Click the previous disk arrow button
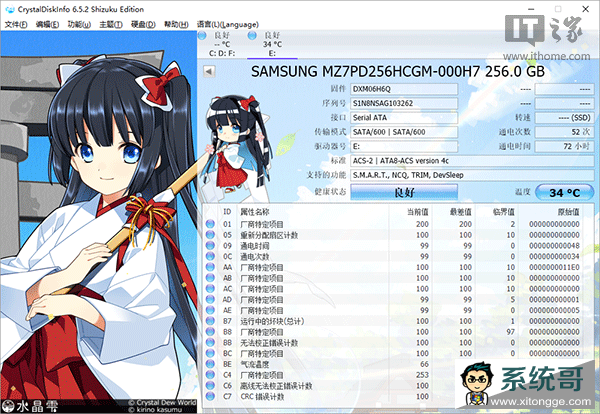The width and height of the screenshot is (600, 414). (209, 71)
